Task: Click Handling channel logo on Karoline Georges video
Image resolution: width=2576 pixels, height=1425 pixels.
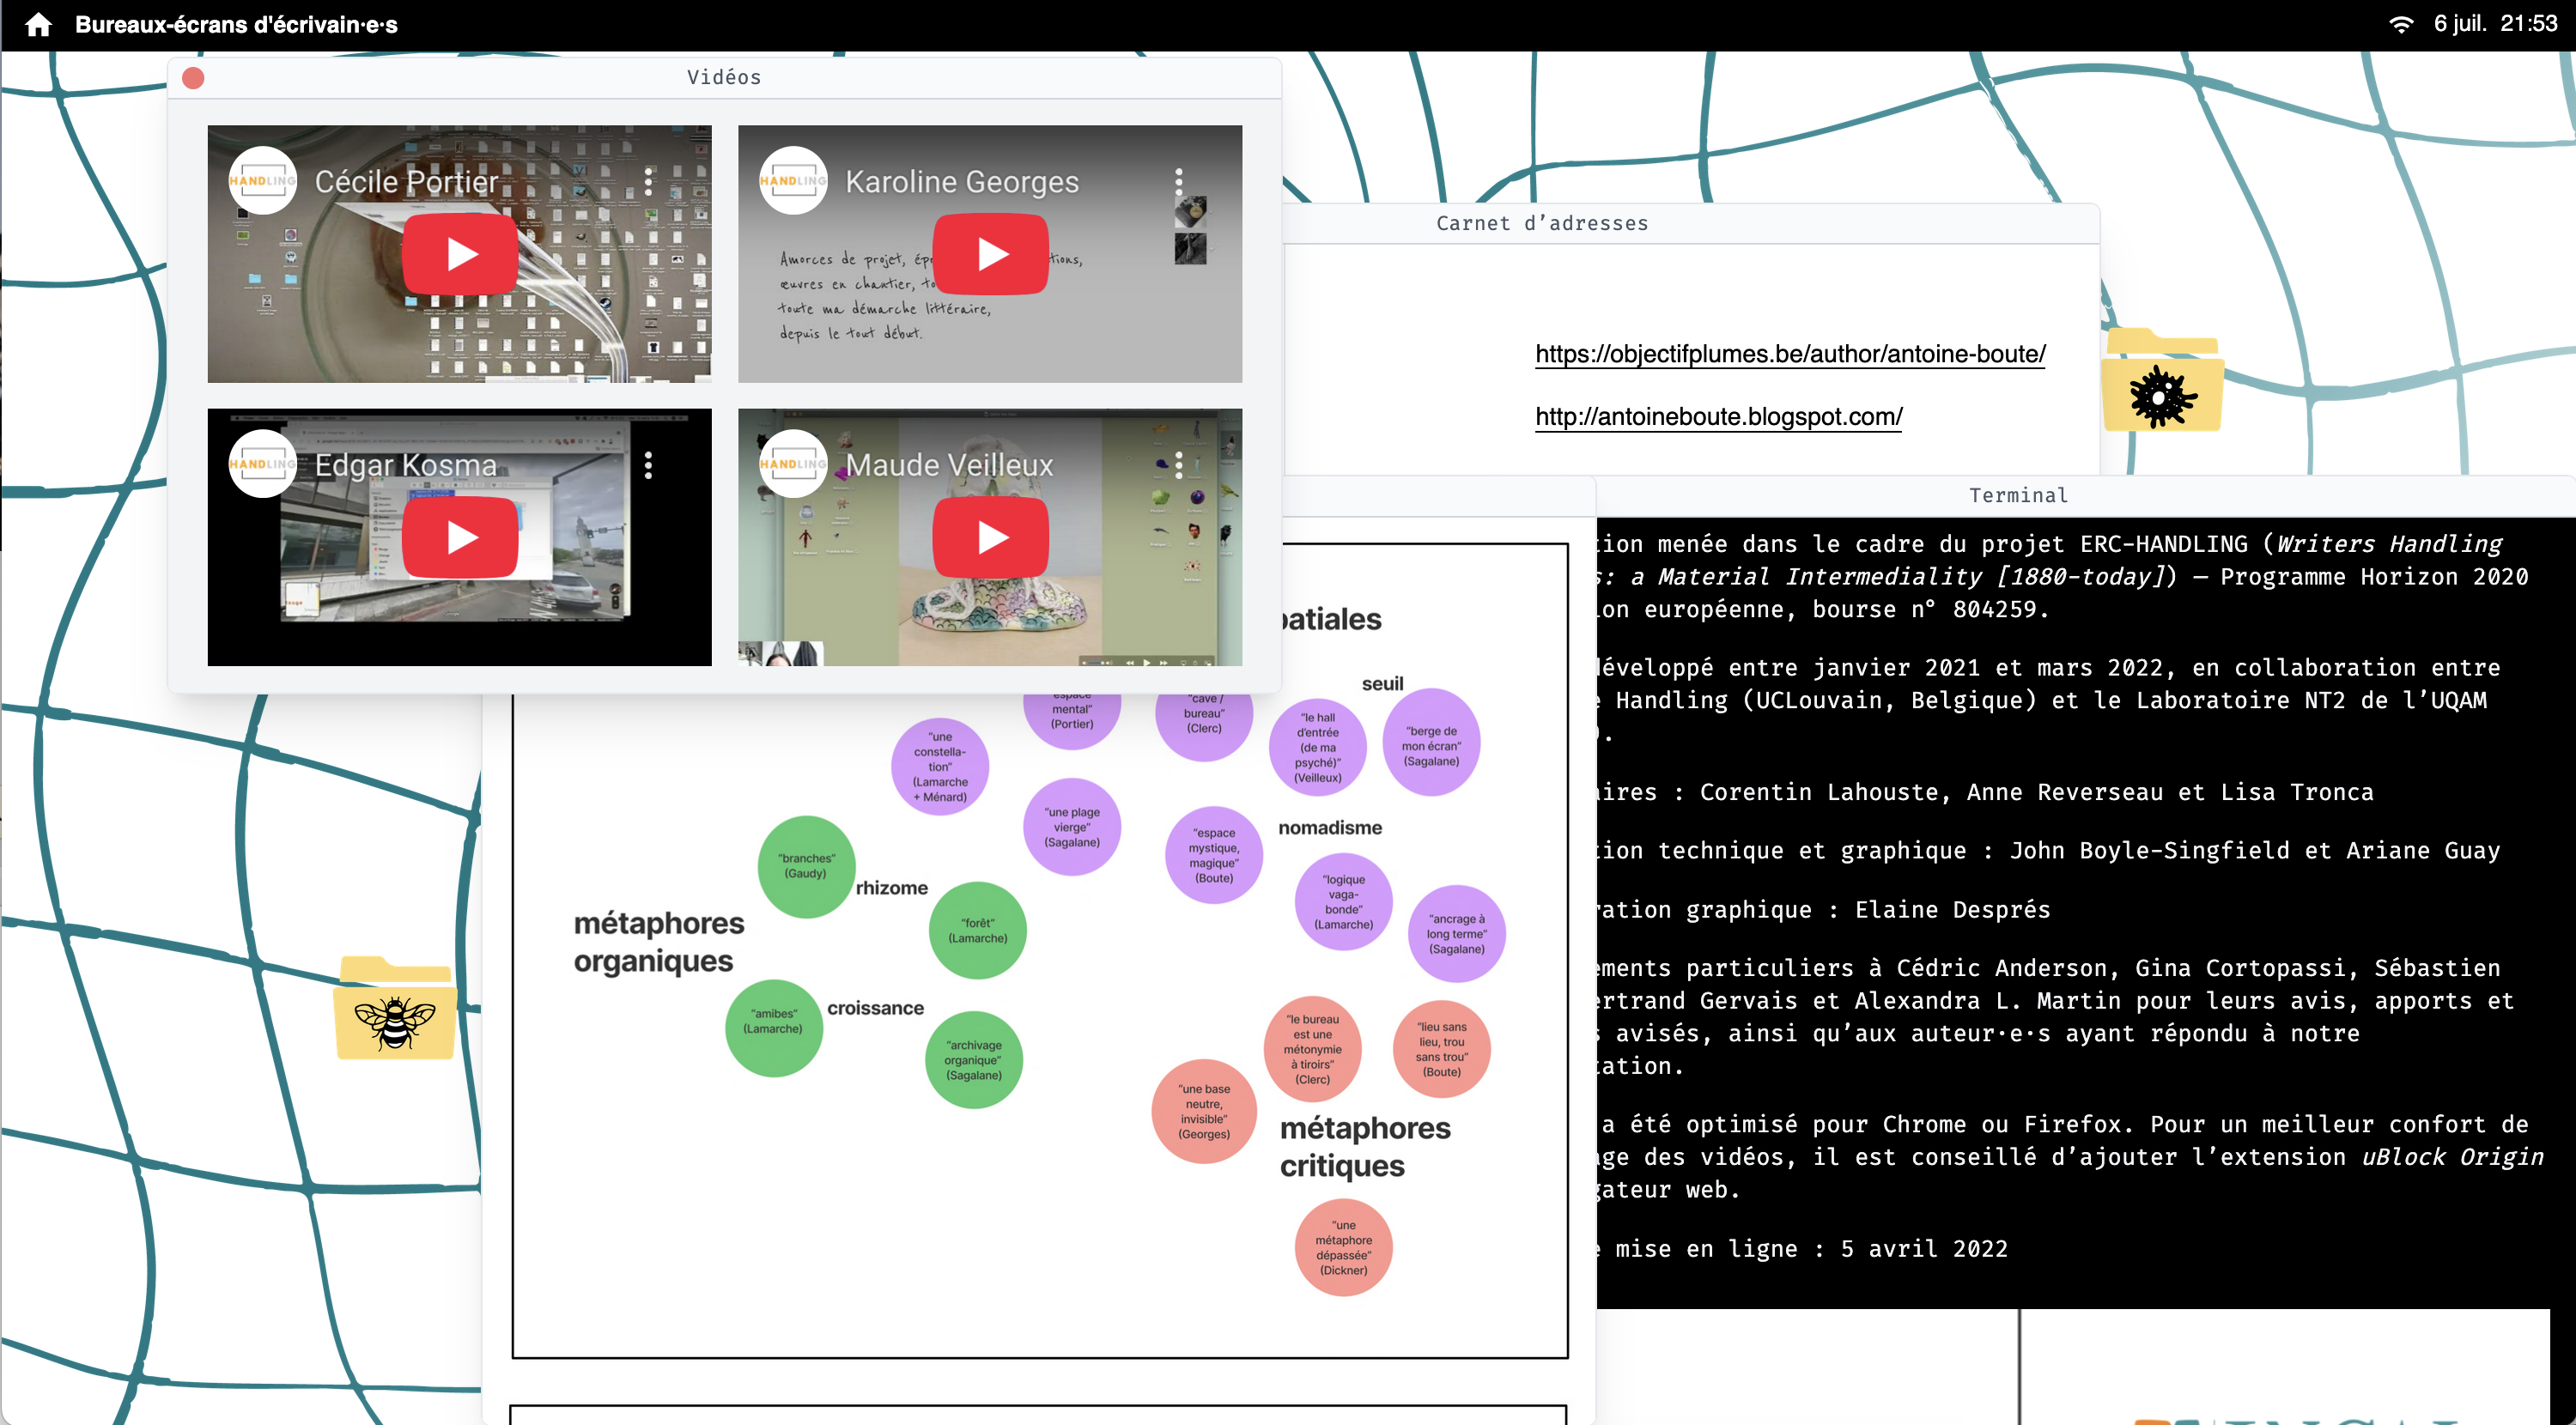Action: pyautogui.click(x=793, y=181)
